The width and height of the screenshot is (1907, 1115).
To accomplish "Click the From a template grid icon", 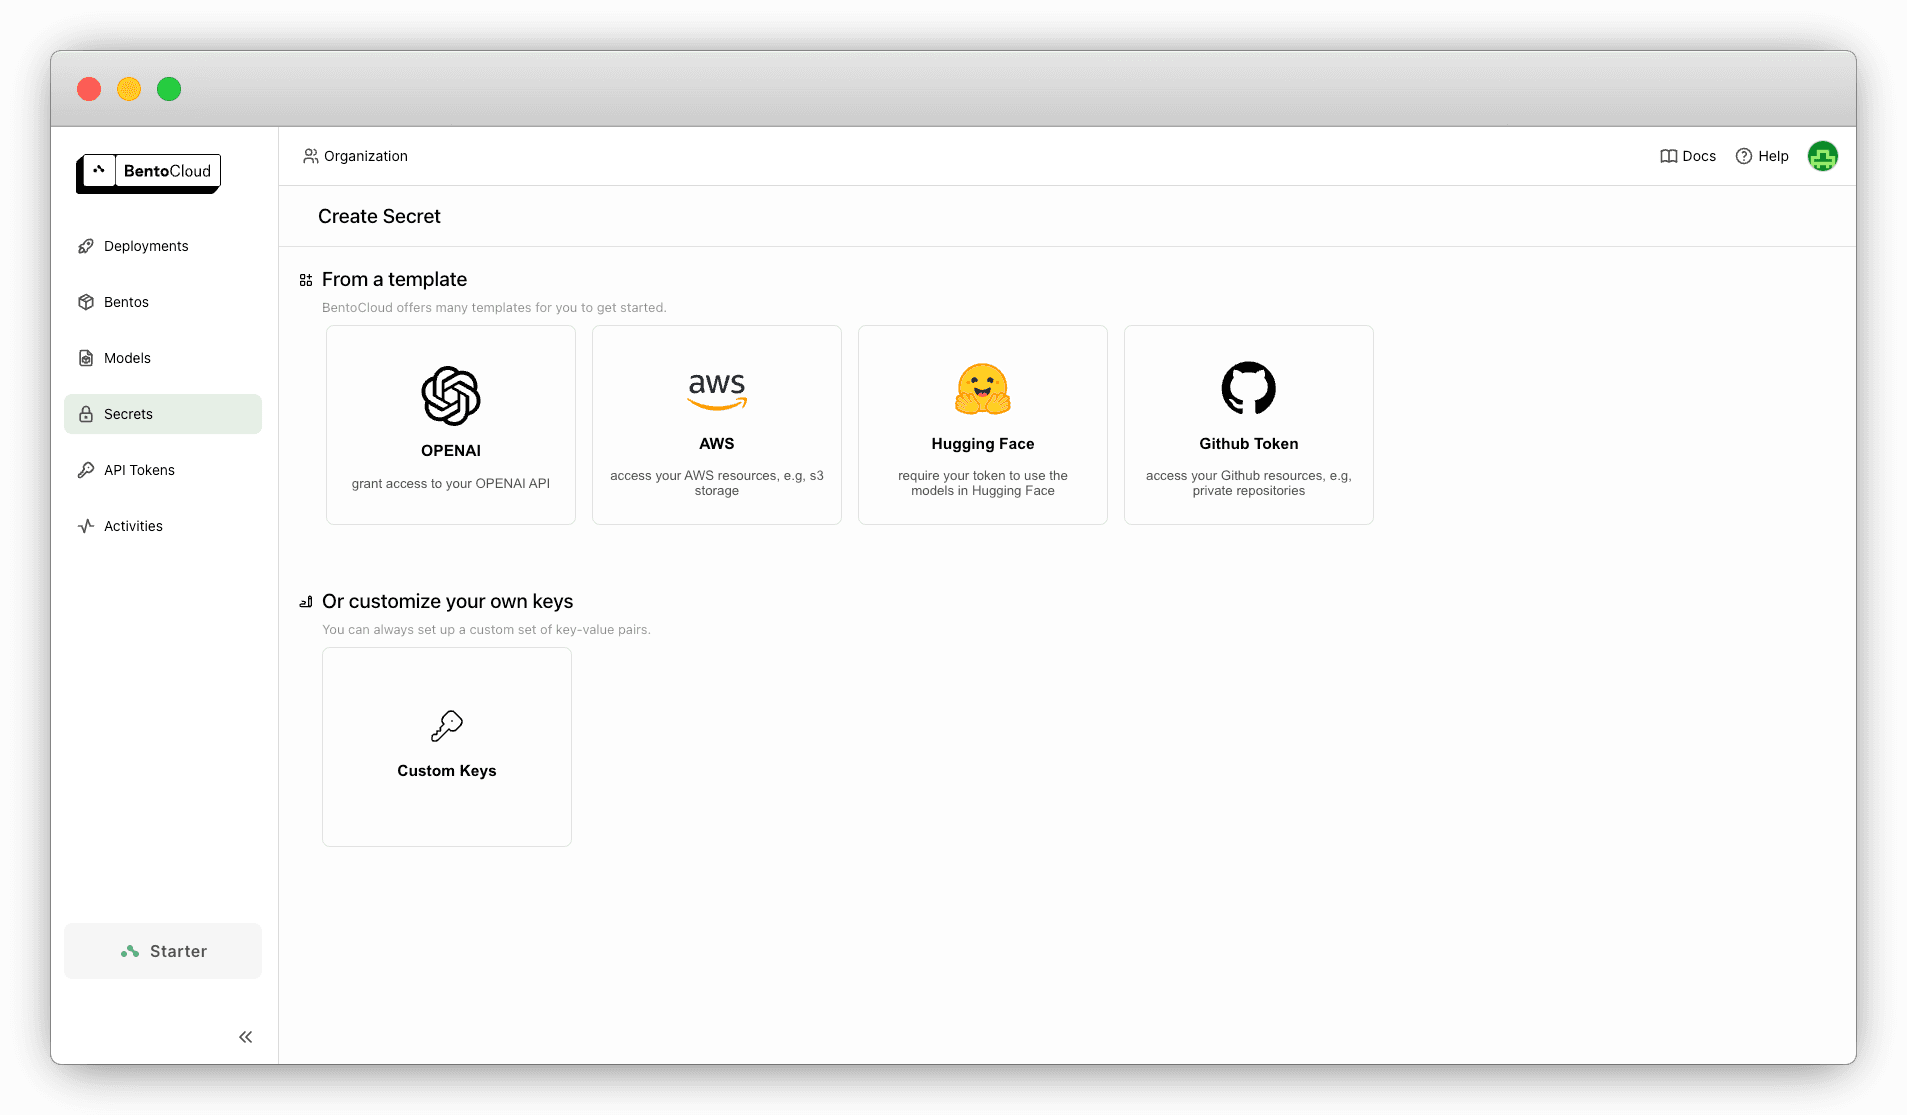I will tap(306, 280).
